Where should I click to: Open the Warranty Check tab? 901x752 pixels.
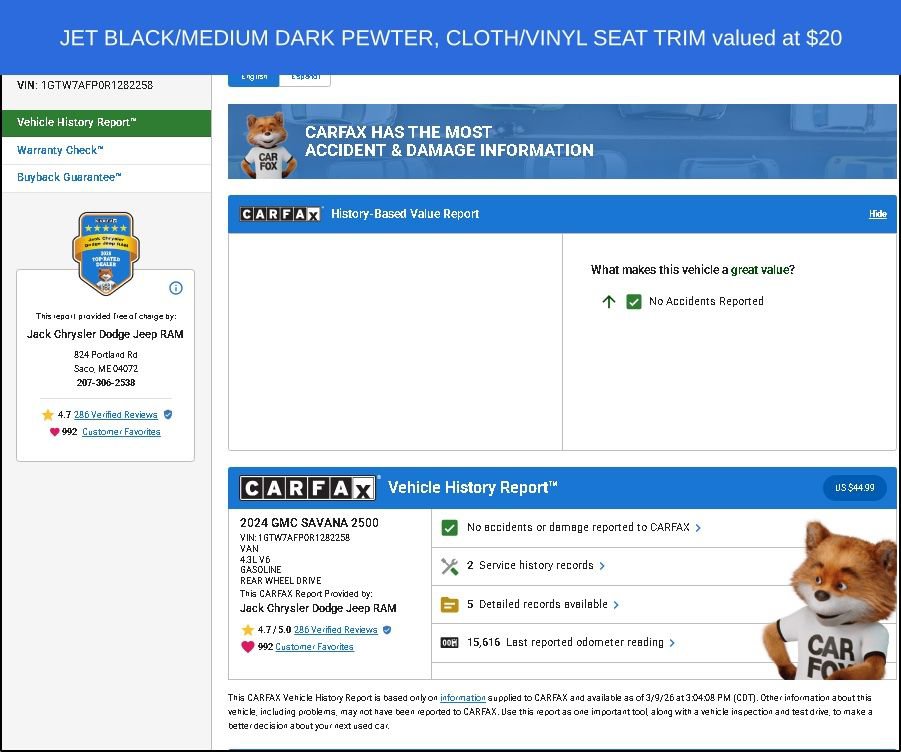60,150
